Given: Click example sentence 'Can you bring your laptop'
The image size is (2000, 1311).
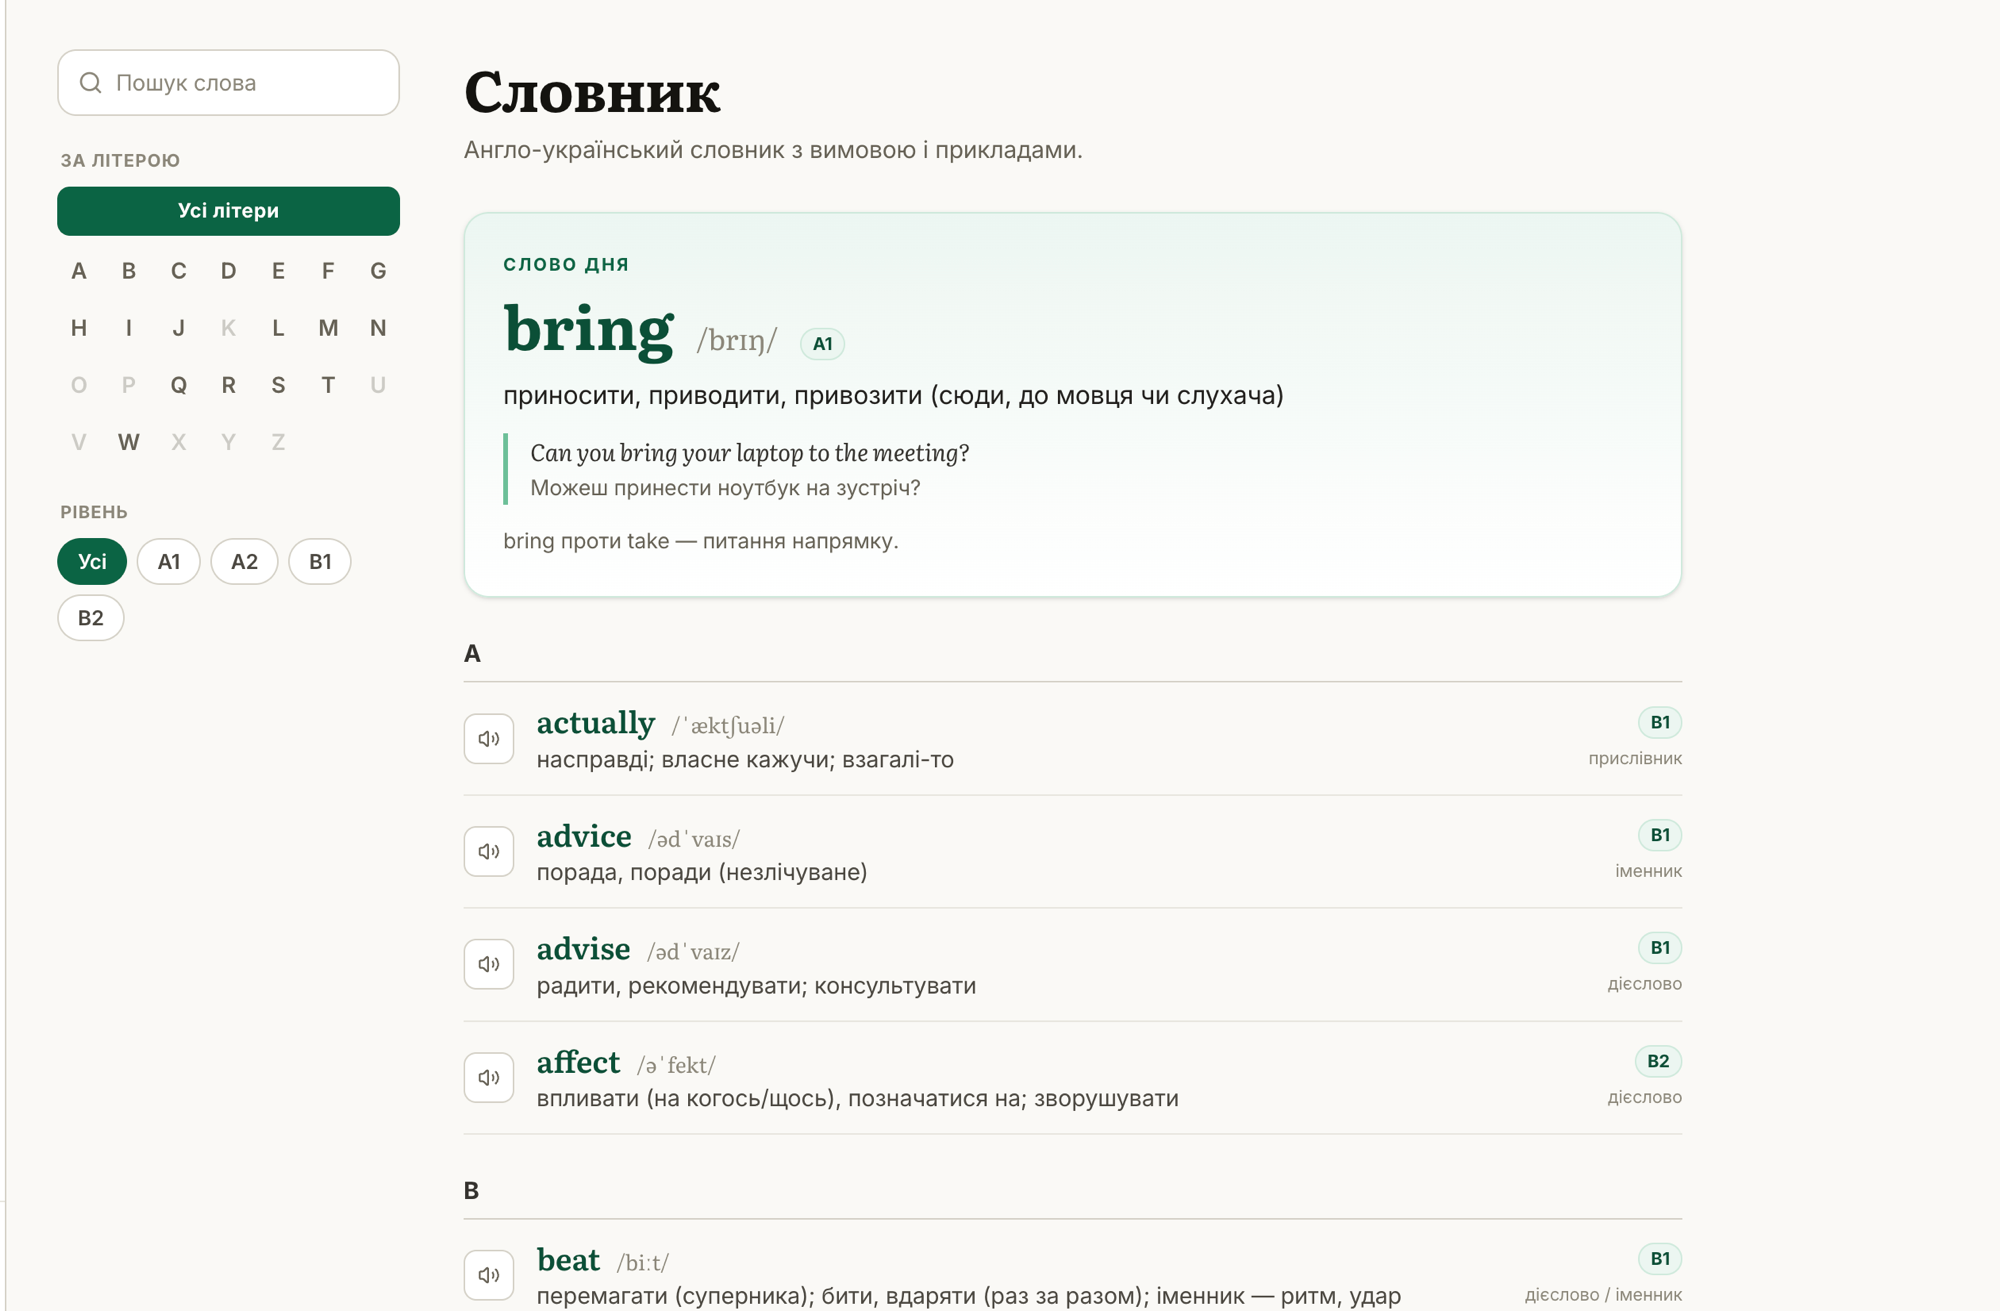Looking at the screenshot, I should click(750, 454).
